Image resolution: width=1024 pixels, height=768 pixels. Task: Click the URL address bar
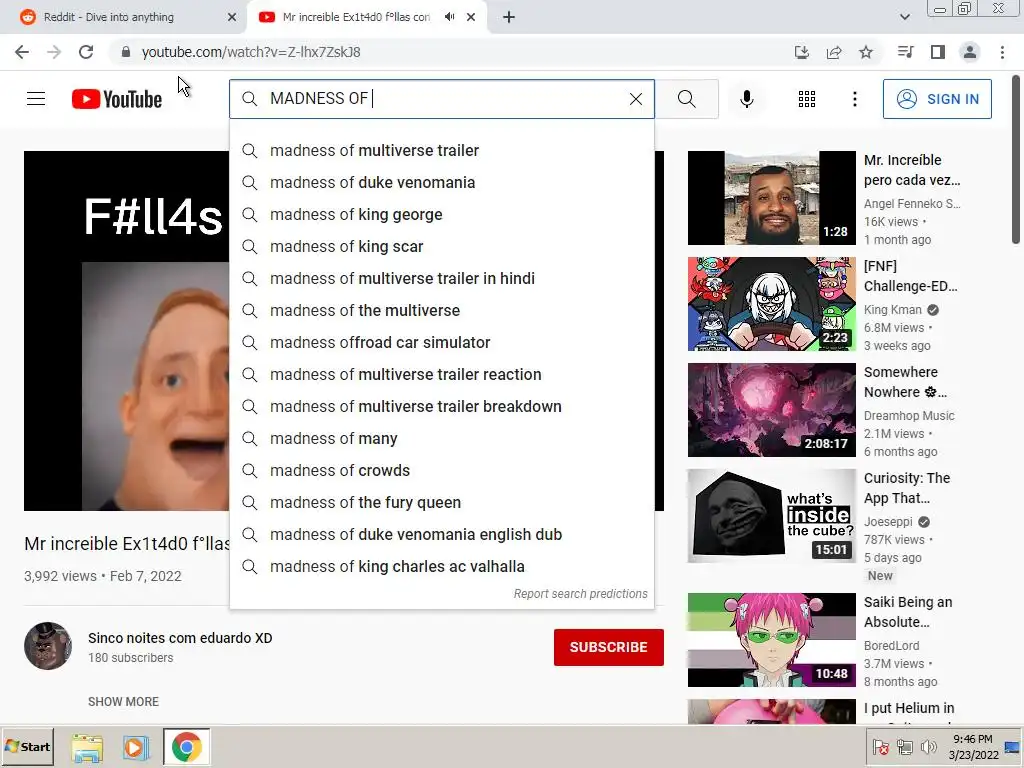(x=451, y=52)
